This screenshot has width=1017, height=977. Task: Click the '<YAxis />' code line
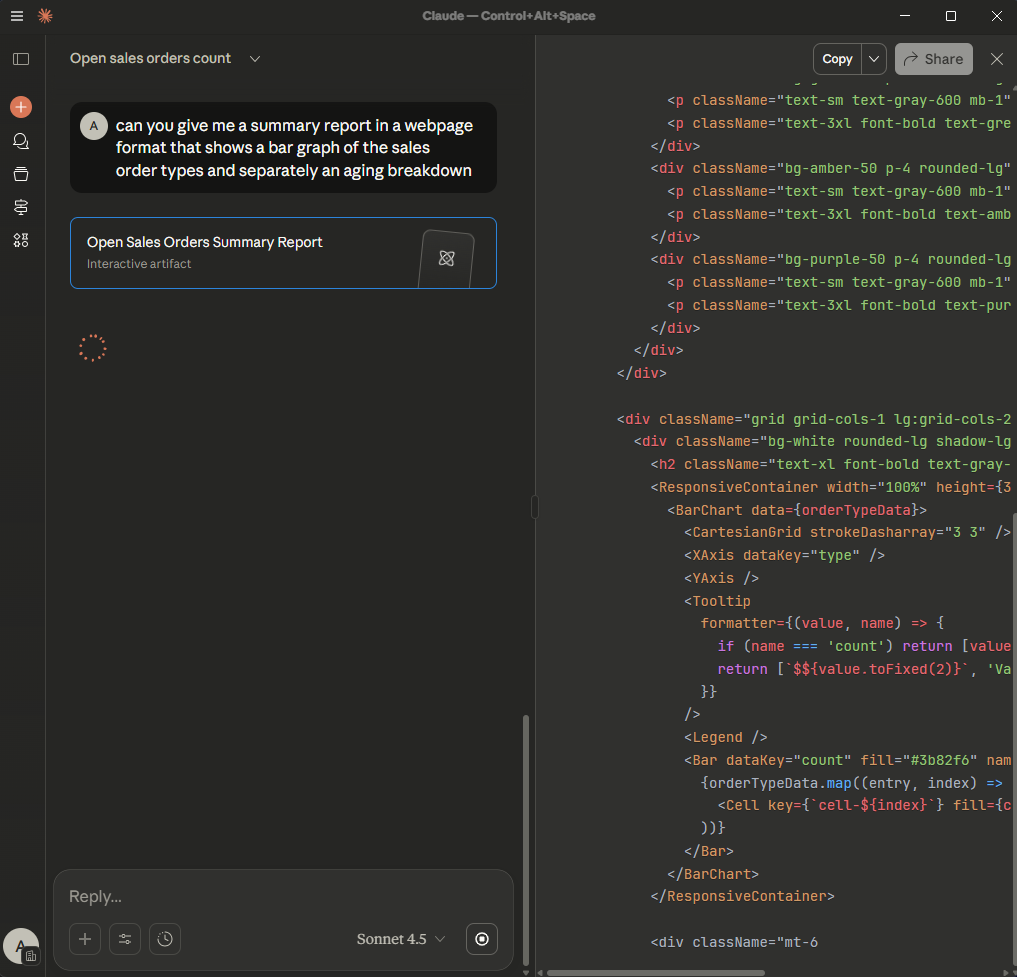721,578
